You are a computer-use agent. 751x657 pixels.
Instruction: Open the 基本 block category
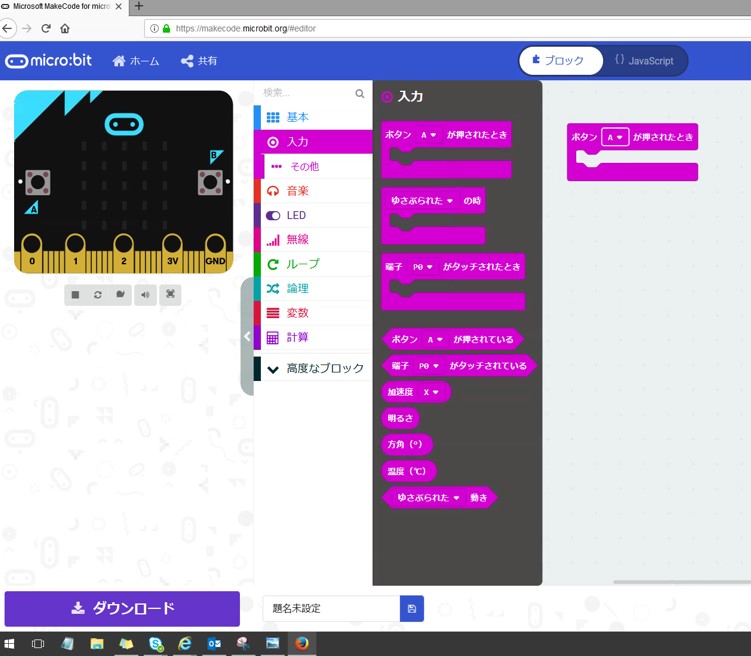tap(313, 117)
